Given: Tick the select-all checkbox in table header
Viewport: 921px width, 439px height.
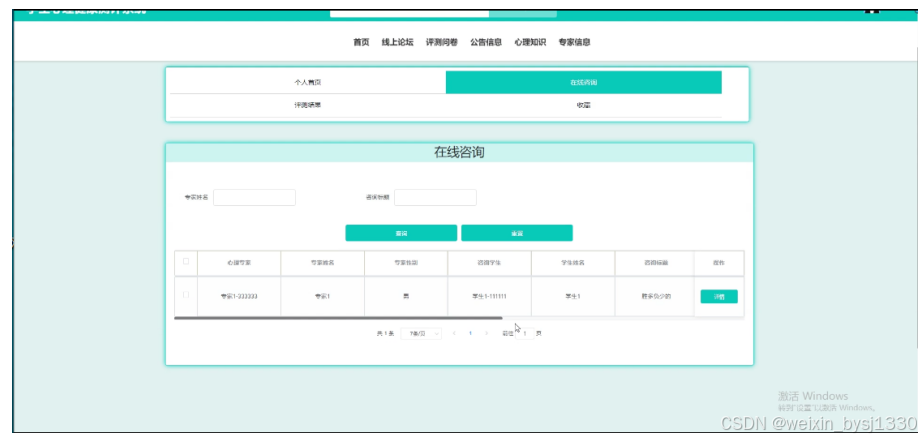Looking at the screenshot, I should pyautogui.click(x=186, y=262).
